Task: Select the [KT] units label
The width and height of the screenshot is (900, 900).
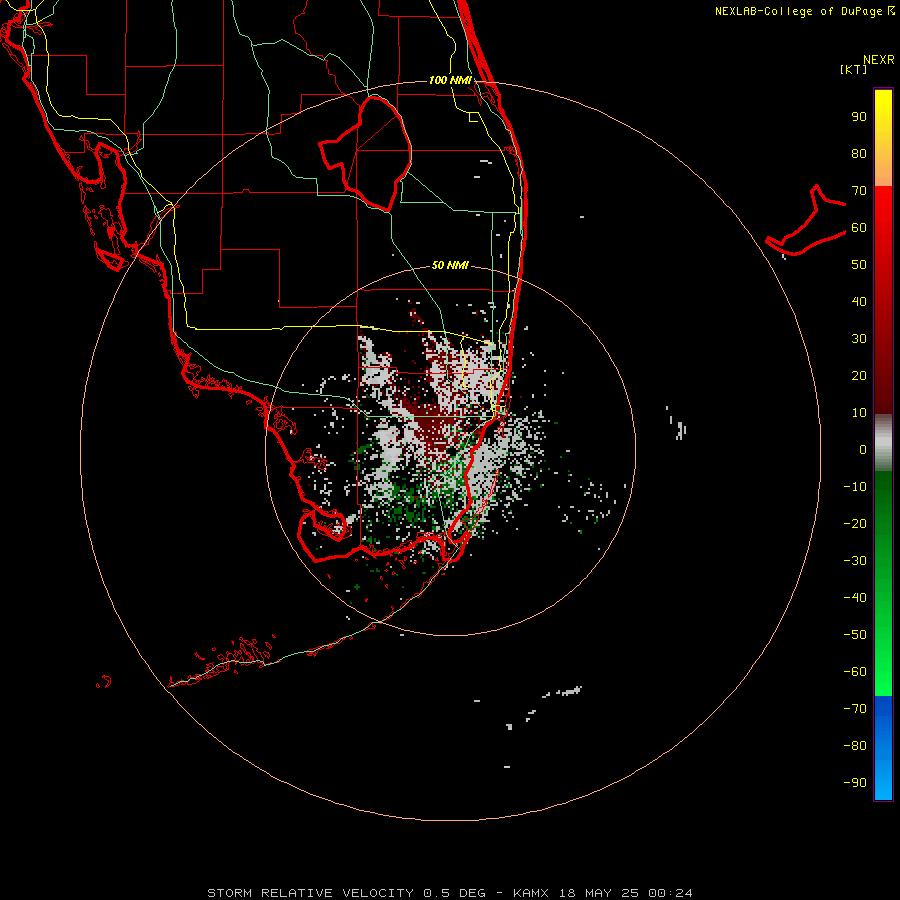Action: [854, 69]
